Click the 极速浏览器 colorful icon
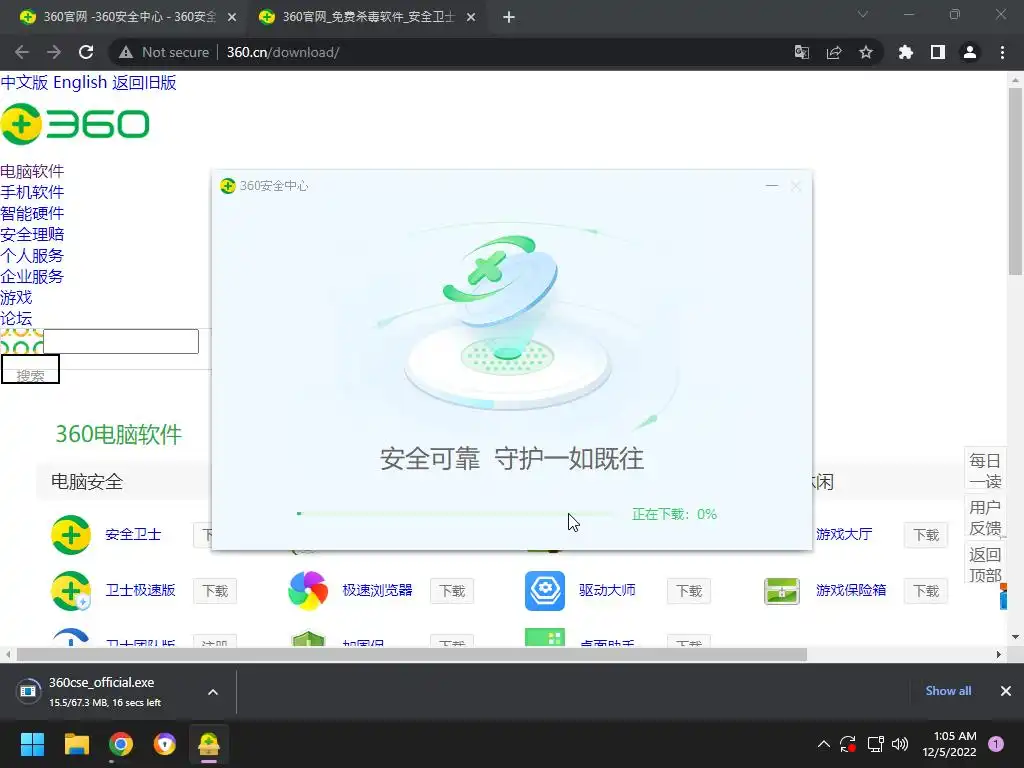 pyautogui.click(x=308, y=591)
